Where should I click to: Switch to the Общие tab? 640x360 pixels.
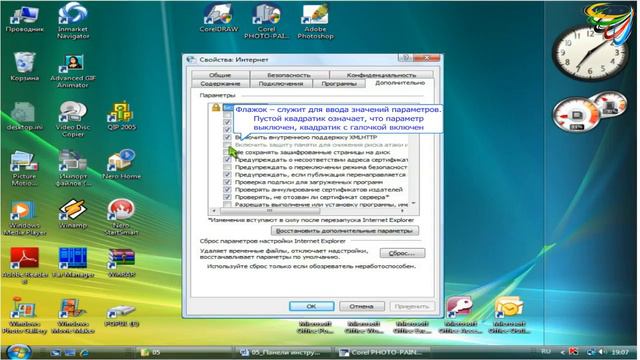tap(220, 75)
